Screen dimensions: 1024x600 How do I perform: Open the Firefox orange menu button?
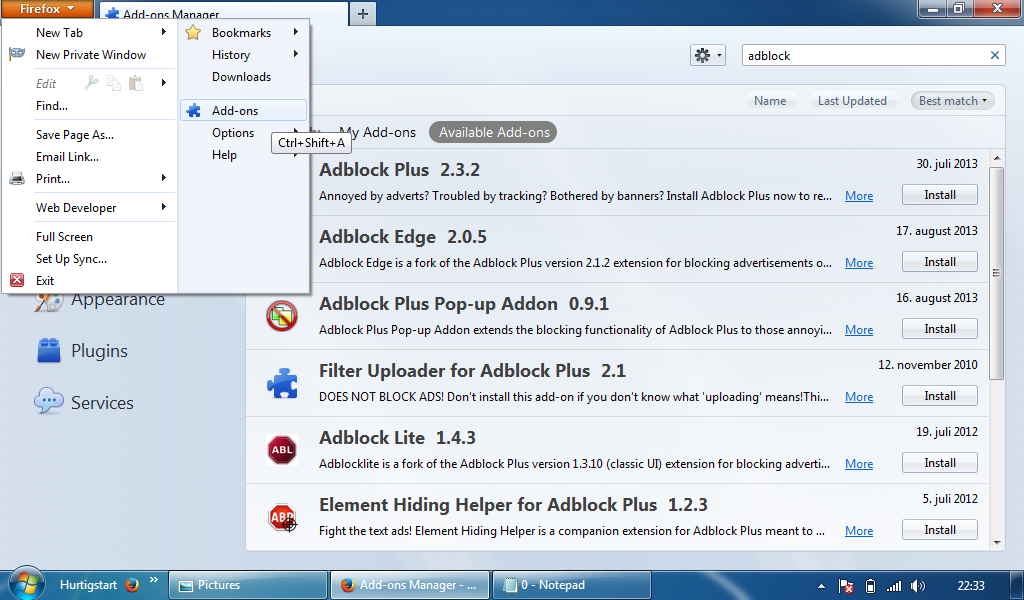(47, 9)
